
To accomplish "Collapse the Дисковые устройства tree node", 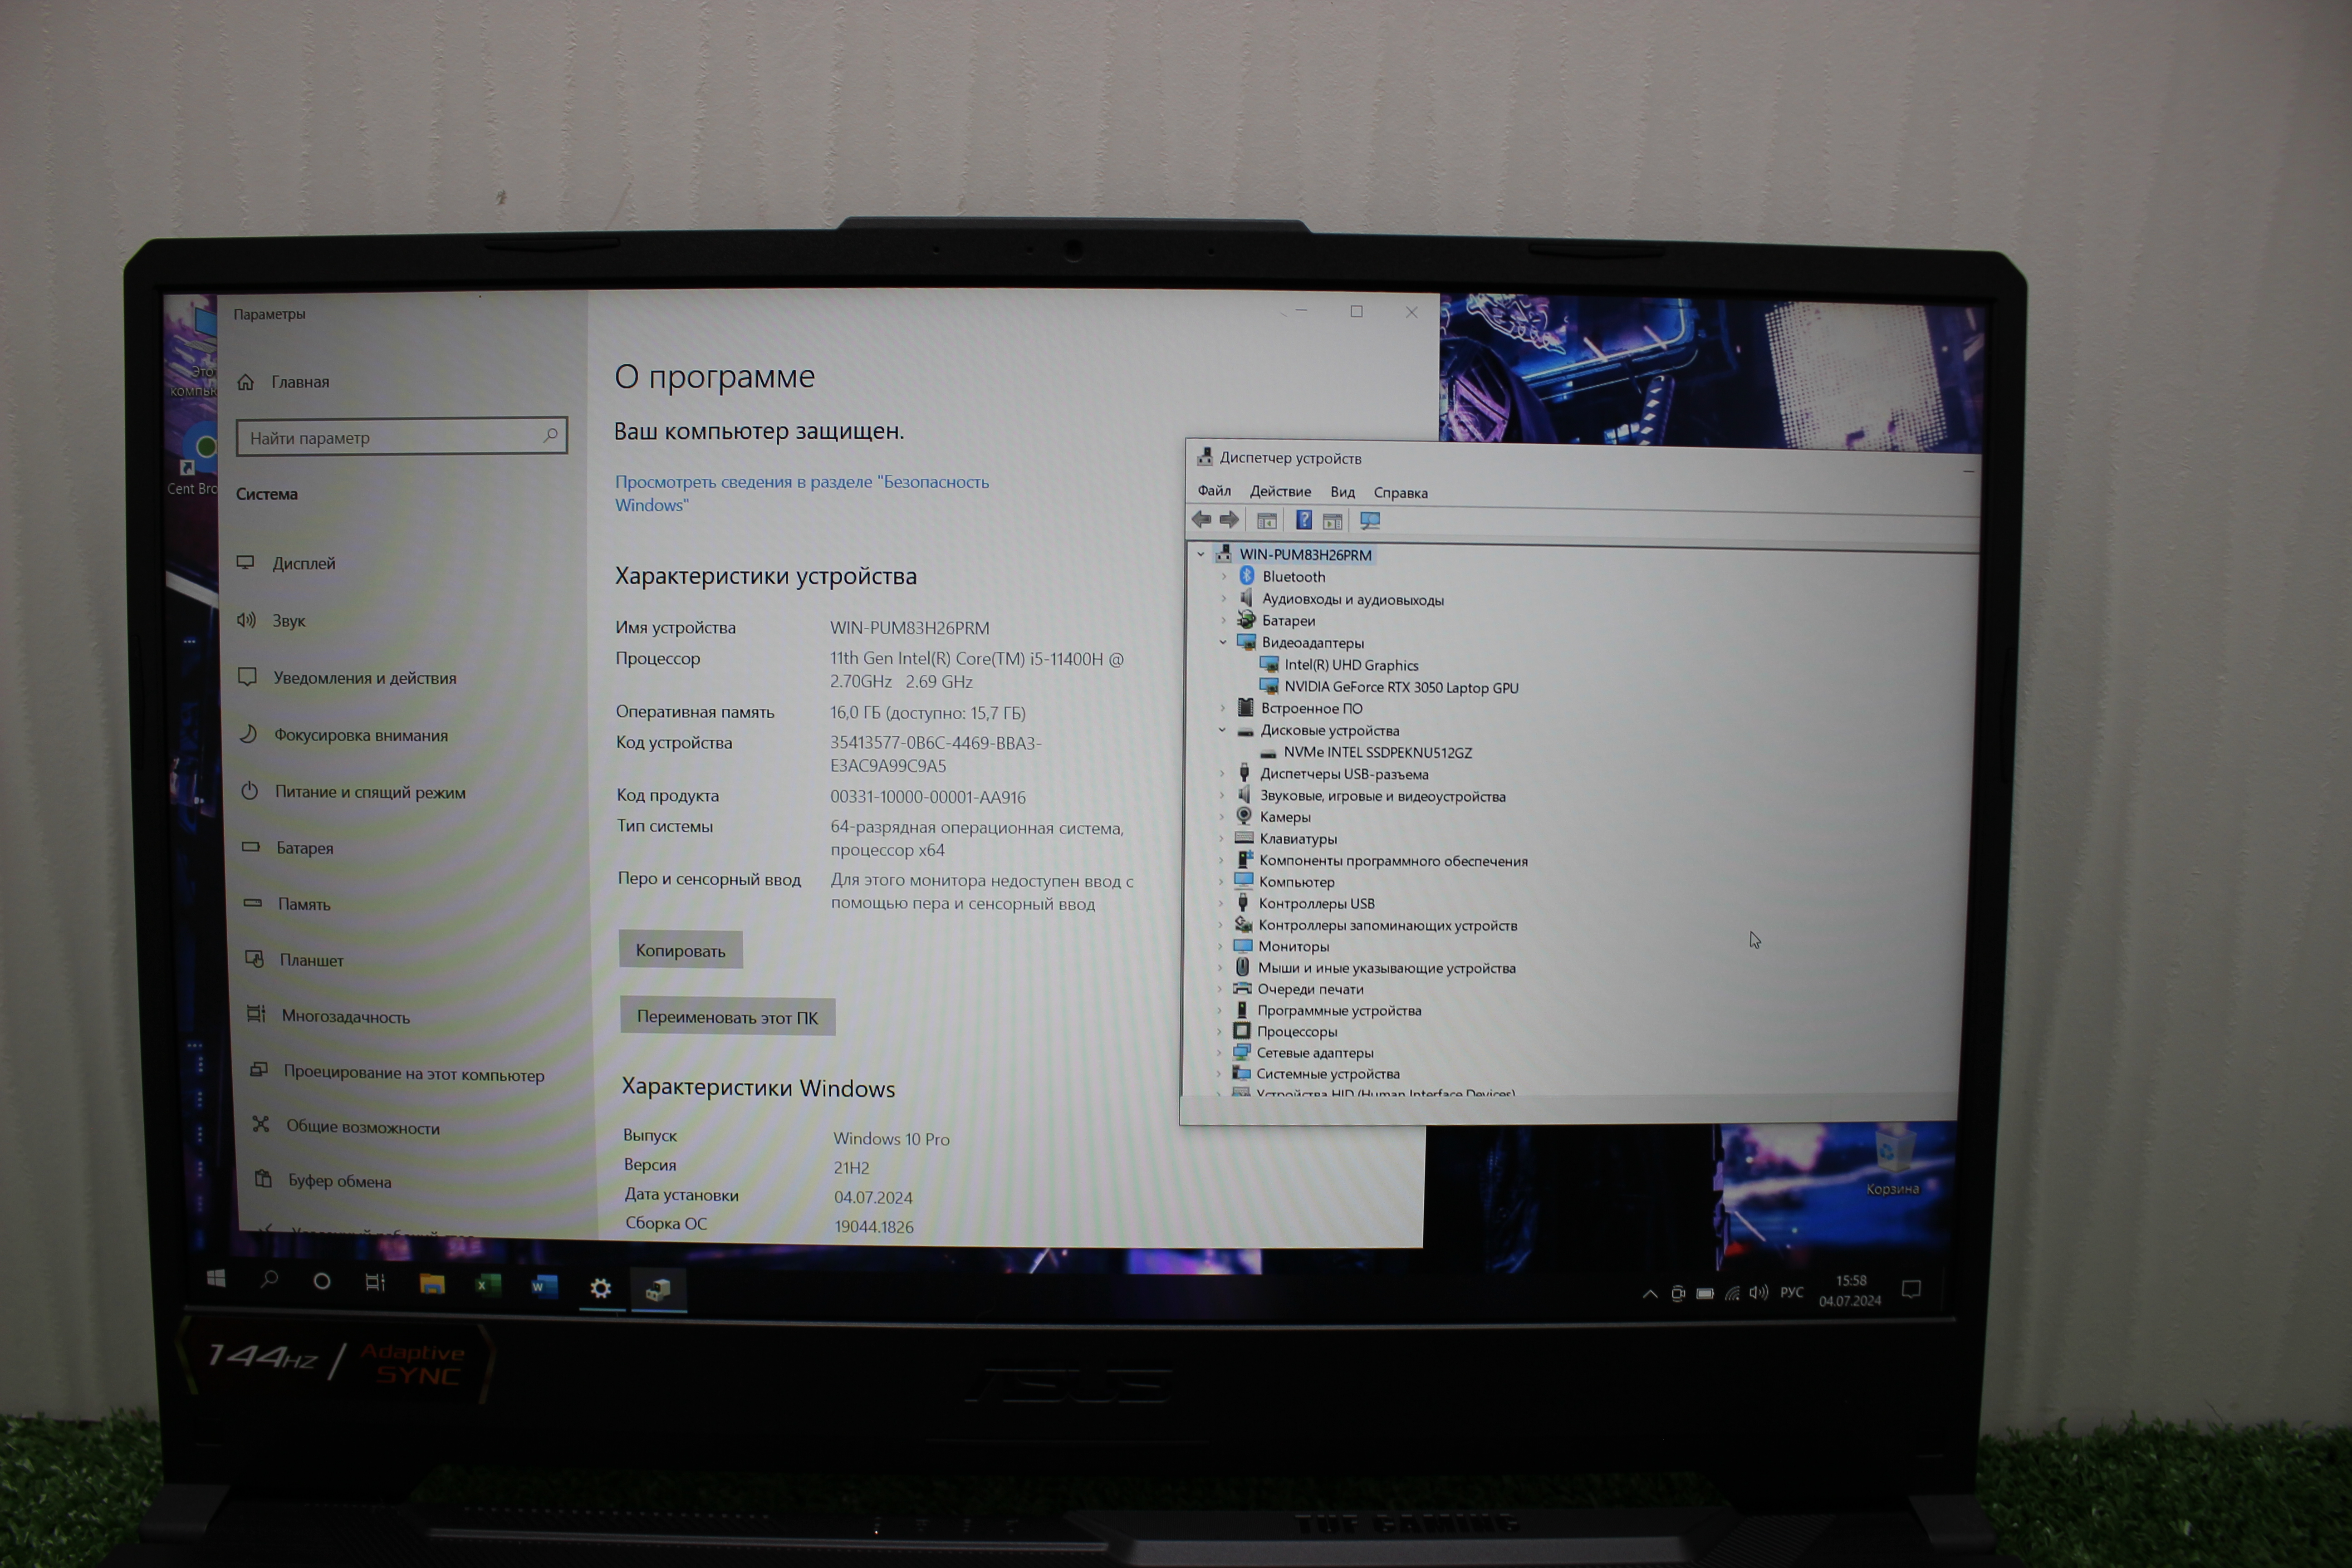I will click(x=1222, y=730).
